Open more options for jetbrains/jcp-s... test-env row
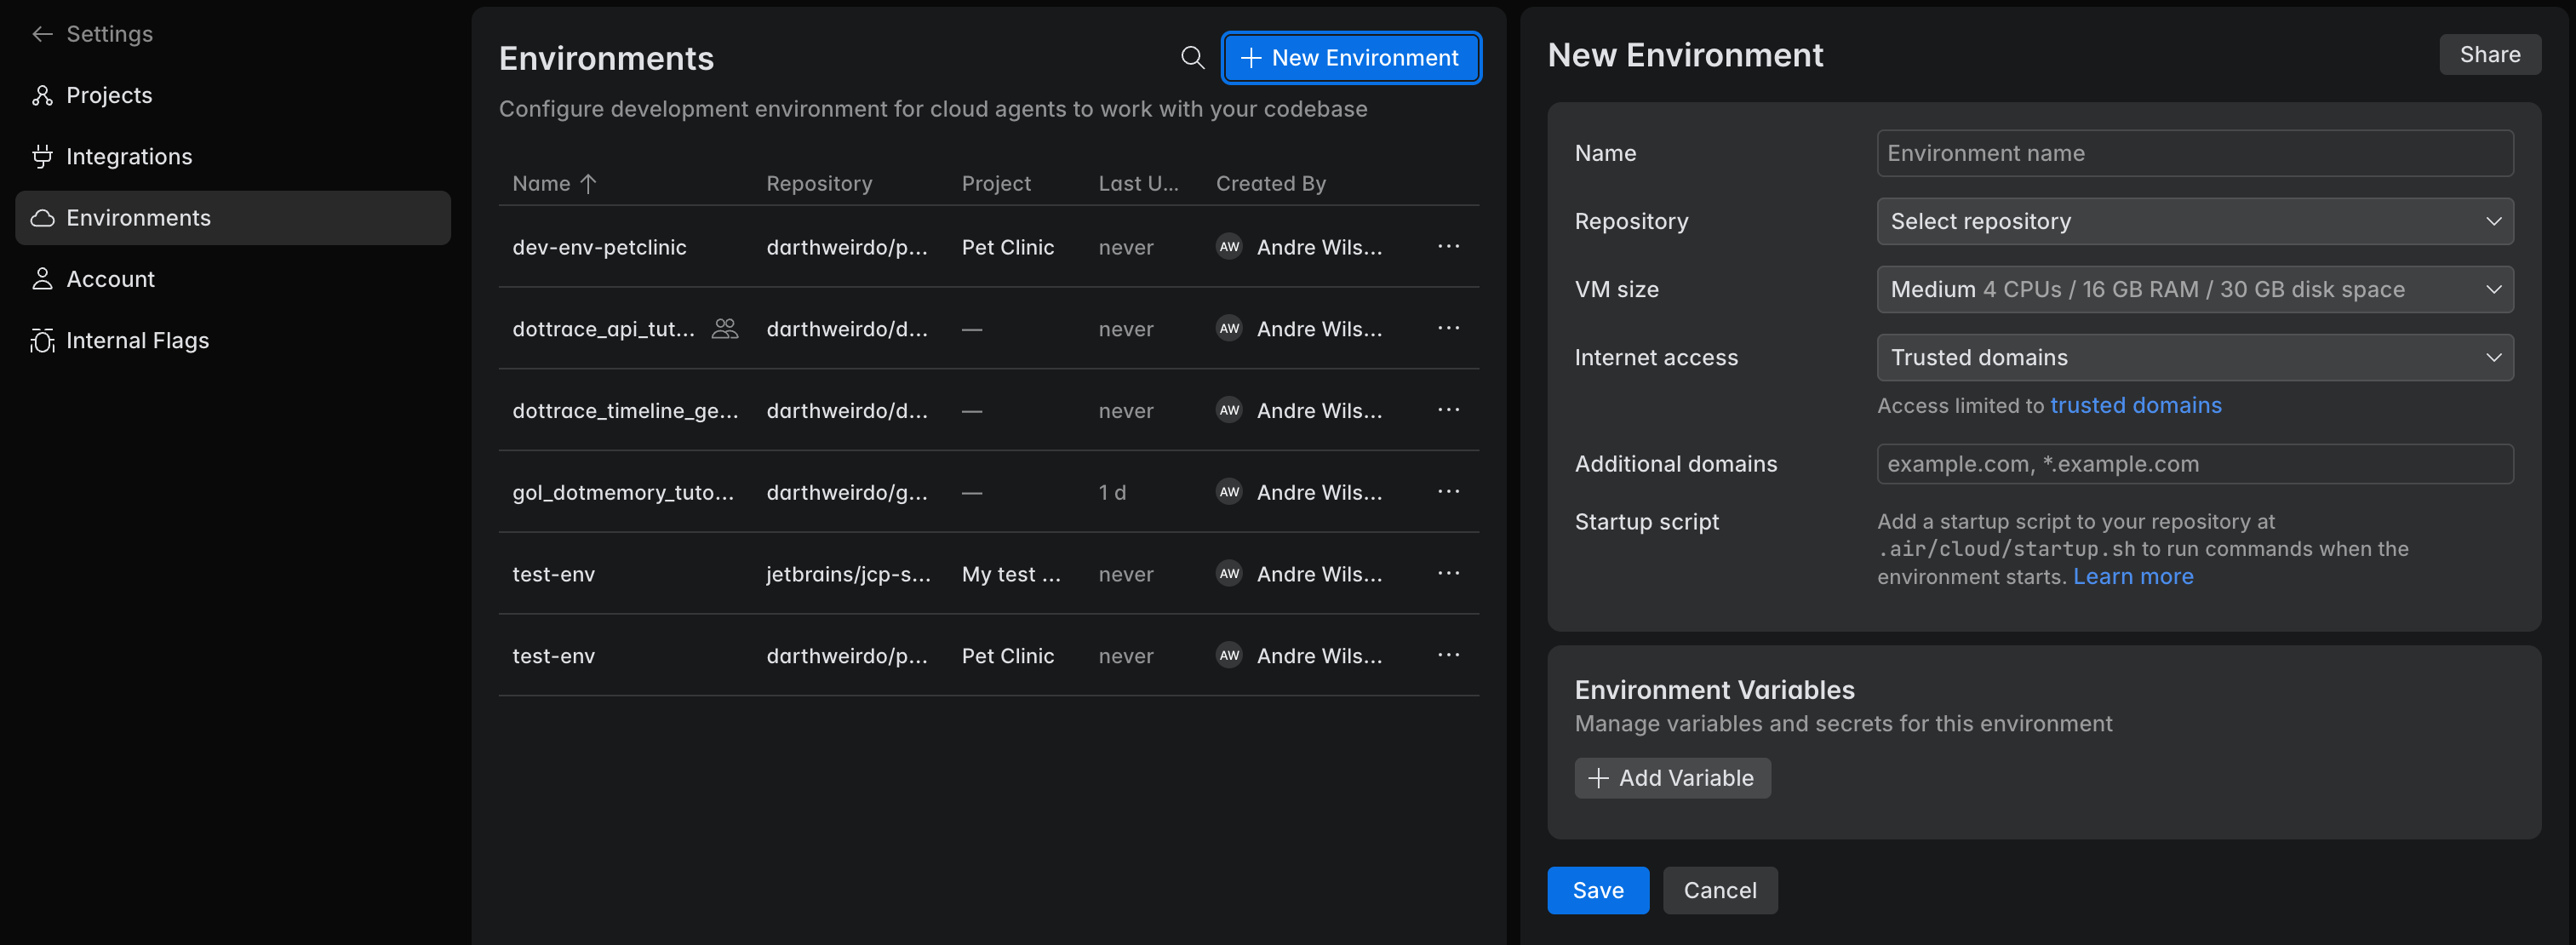Screen dimensions: 2576x945 pos(1448,573)
